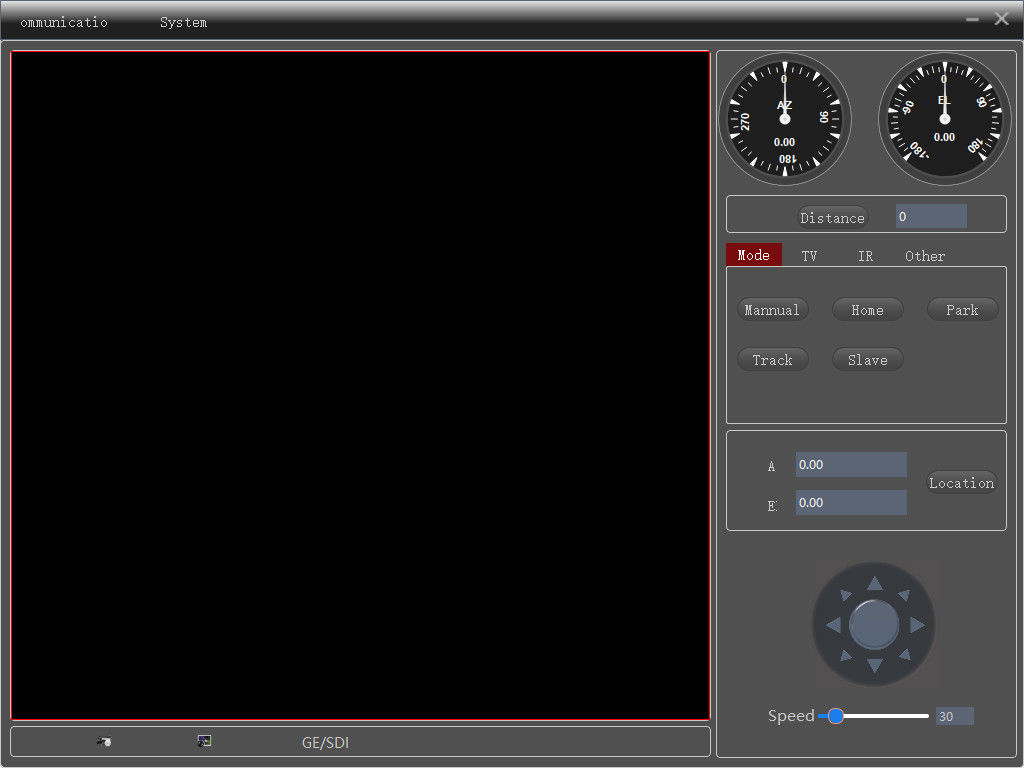
Task: Activate Track mode
Action: (772, 360)
